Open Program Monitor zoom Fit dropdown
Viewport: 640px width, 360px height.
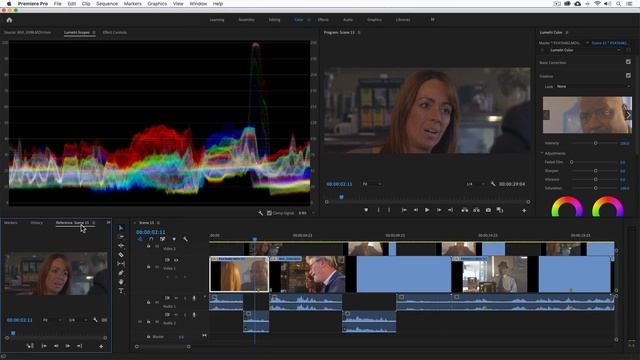(x=372, y=184)
